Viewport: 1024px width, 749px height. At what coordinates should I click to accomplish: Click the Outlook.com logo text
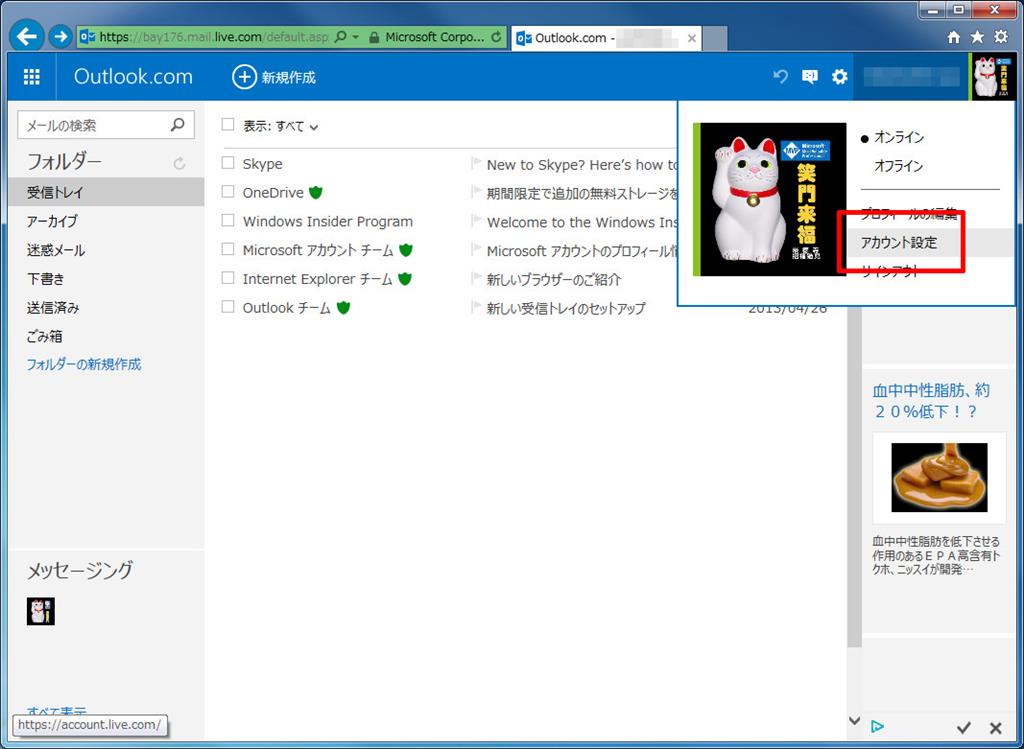tap(133, 76)
